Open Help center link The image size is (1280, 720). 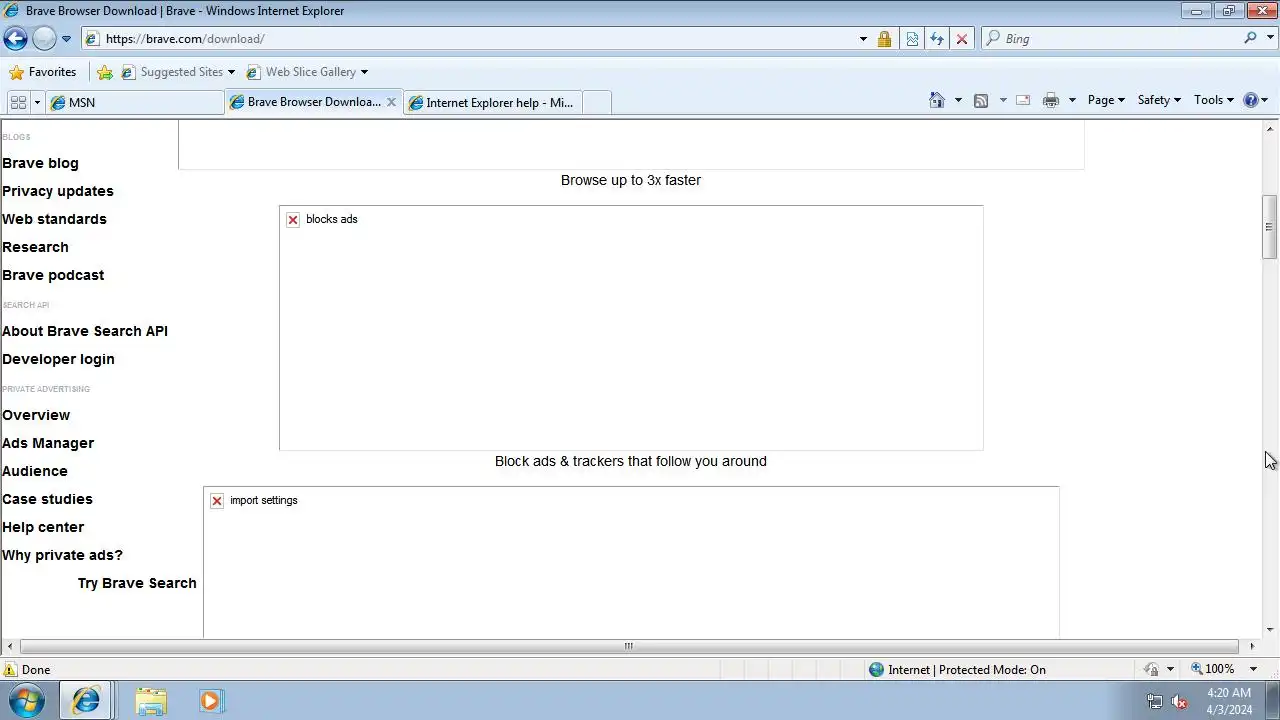pyautogui.click(x=43, y=527)
